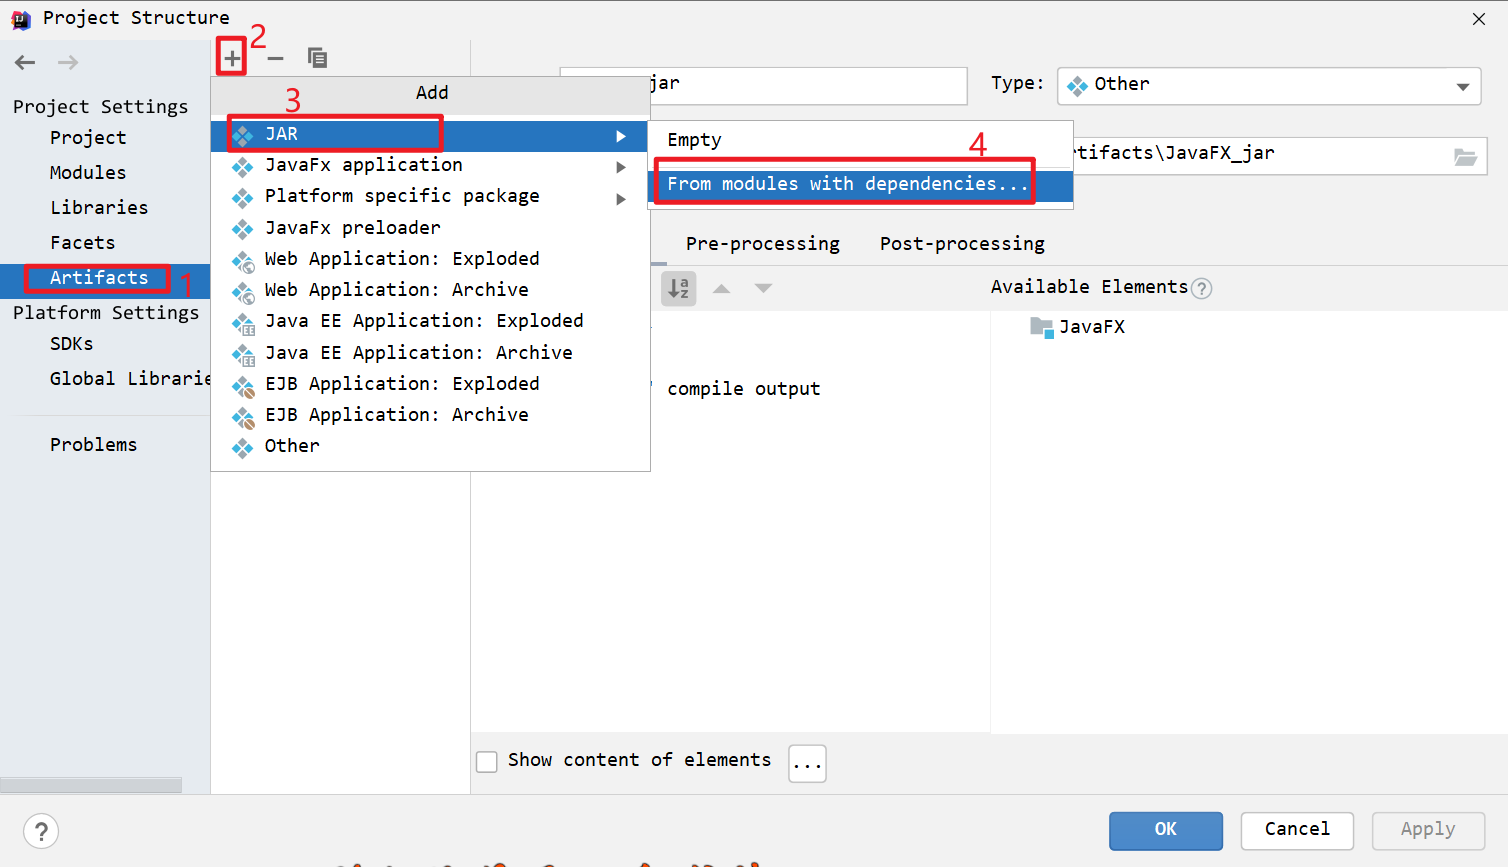Open Facets in the sidebar
Viewport: 1508px width, 867px height.
point(83,243)
